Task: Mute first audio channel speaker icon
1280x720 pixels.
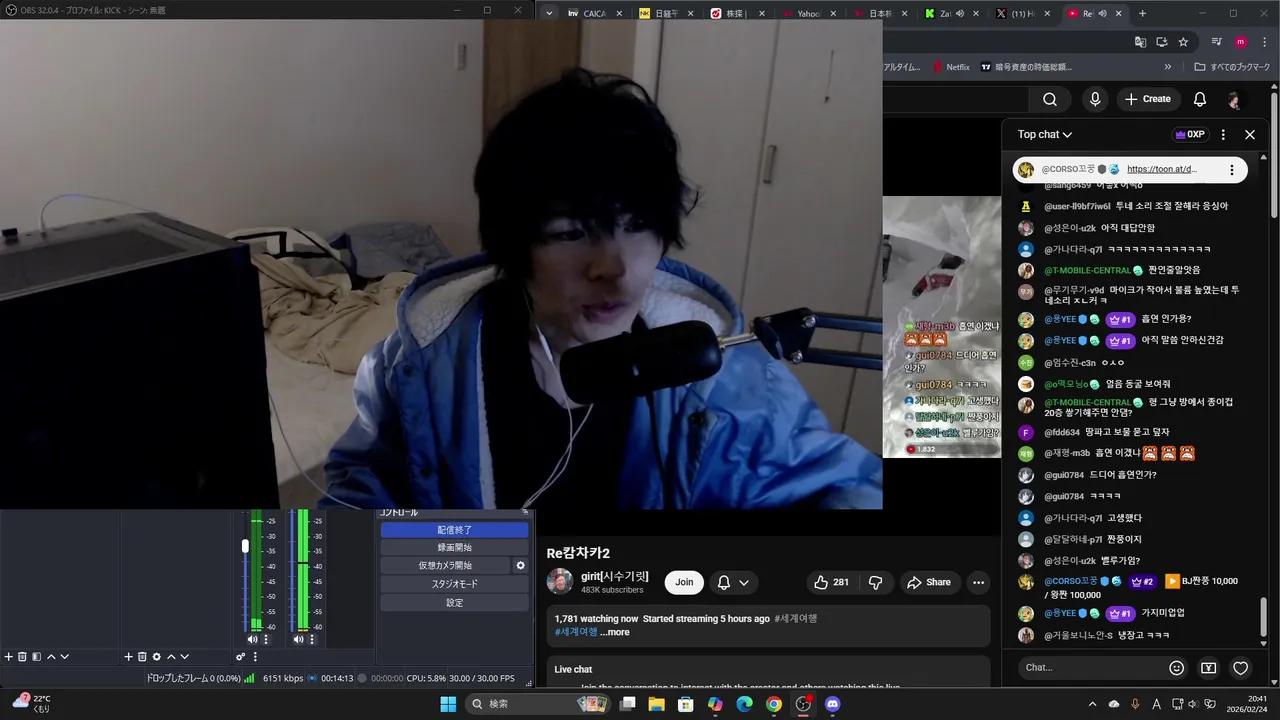Action: (x=252, y=639)
